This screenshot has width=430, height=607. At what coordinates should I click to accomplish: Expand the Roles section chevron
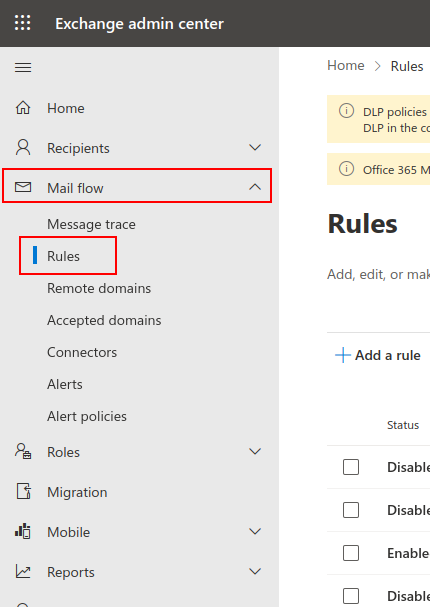click(x=255, y=451)
